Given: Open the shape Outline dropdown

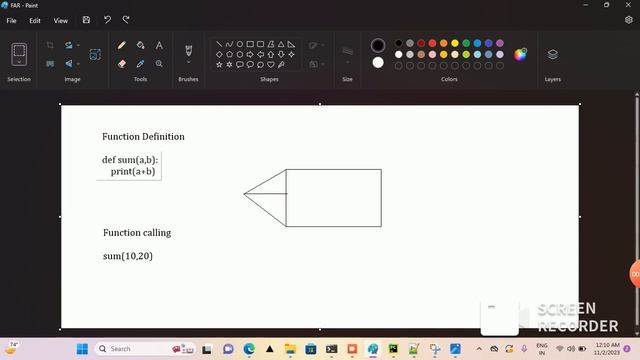Looking at the screenshot, I should point(316,45).
